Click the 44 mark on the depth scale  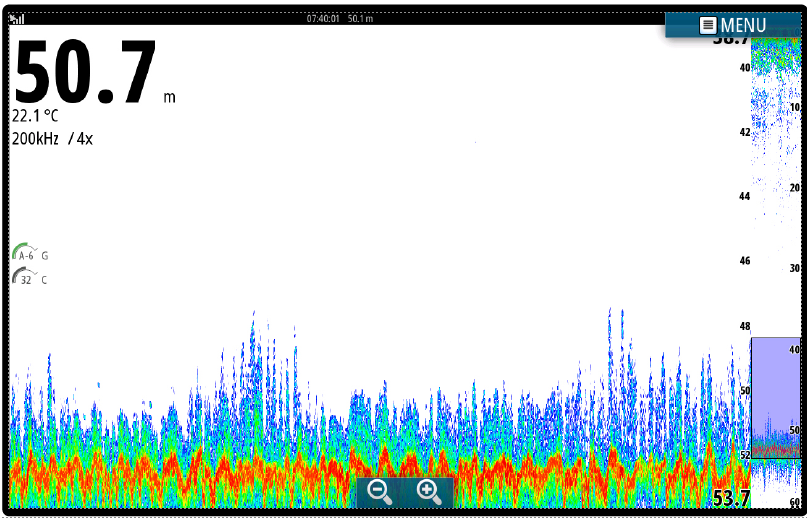pyautogui.click(x=744, y=196)
